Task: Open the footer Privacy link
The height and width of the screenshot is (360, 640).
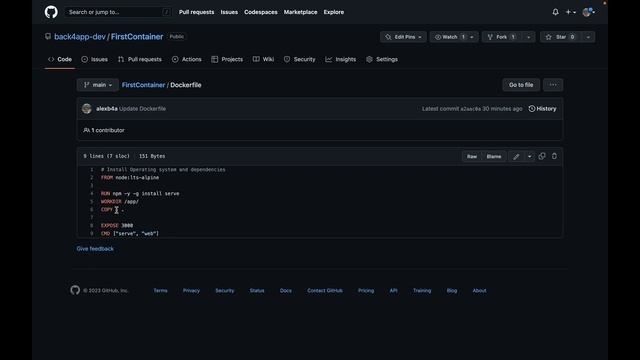Action: (191, 291)
